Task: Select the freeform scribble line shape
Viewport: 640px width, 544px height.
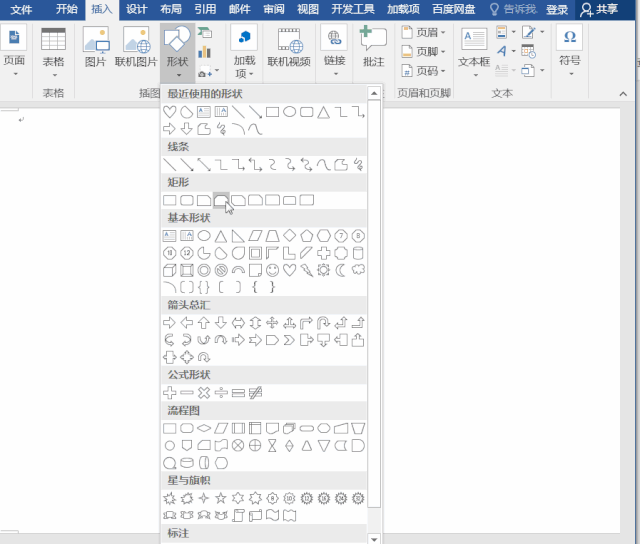Action: (x=358, y=164)
